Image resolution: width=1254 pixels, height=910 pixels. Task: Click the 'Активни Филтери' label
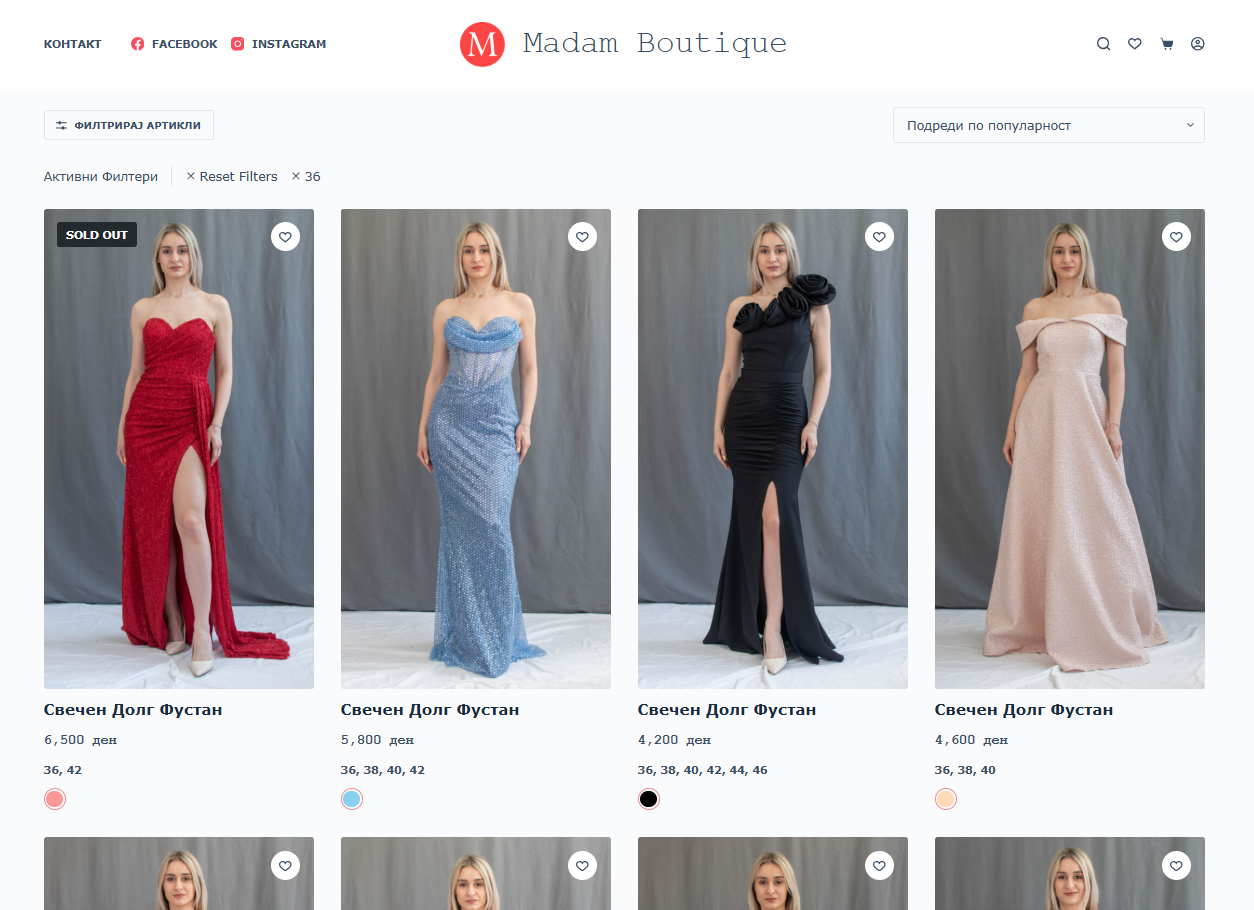pyautogui.click(x=101, y=176)
